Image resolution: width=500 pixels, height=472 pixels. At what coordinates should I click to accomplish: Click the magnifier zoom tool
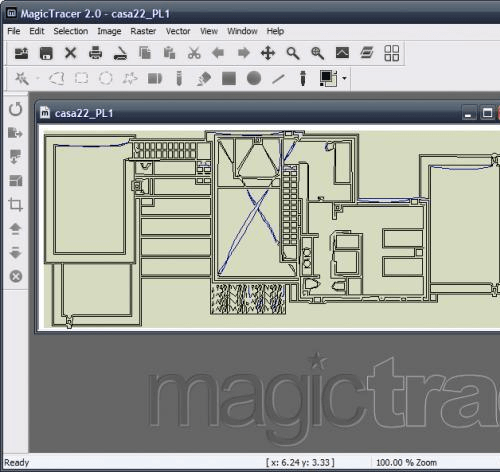(293, 53)
